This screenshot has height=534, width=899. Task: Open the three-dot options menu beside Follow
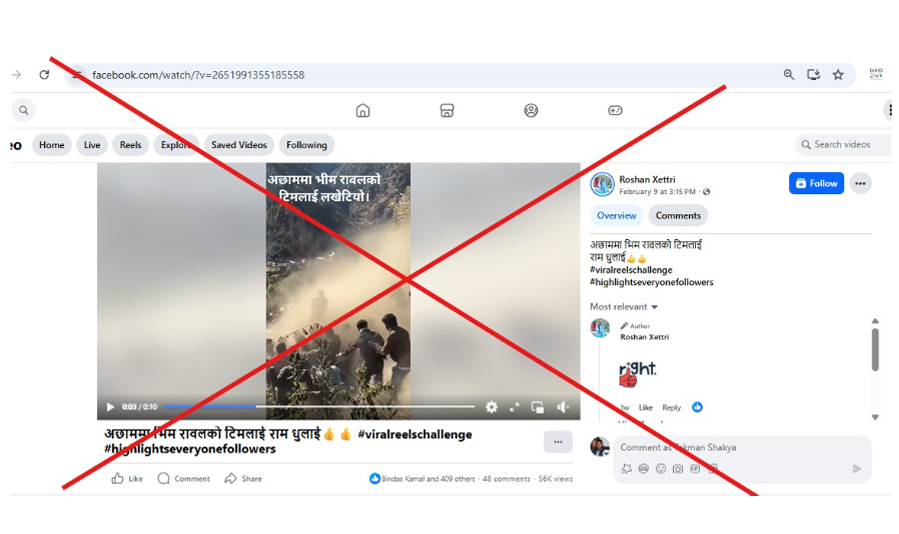coord(860,183)
